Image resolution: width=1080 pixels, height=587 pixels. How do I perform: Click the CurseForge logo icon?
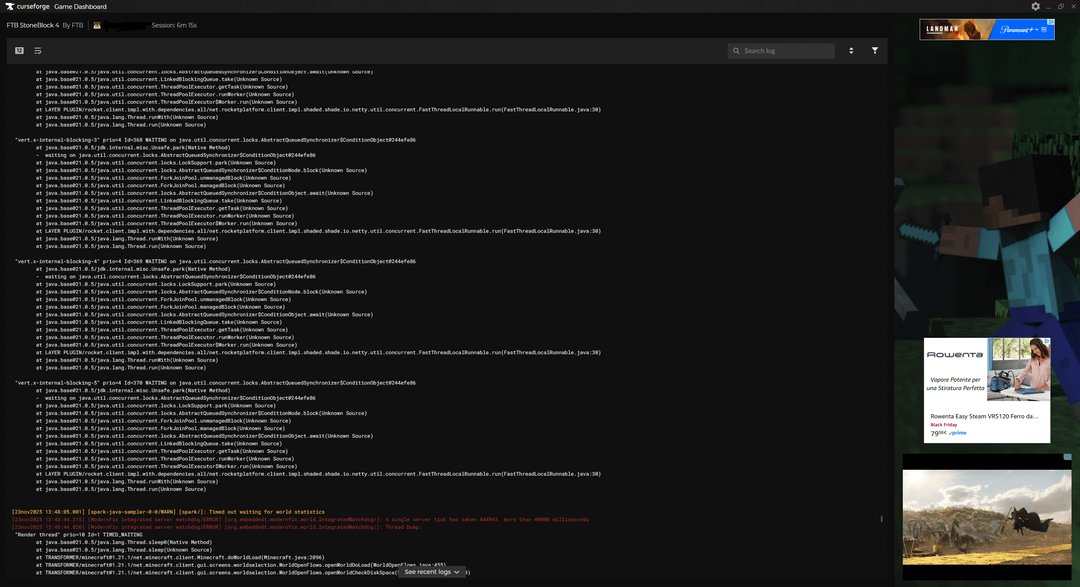(9, 6)
